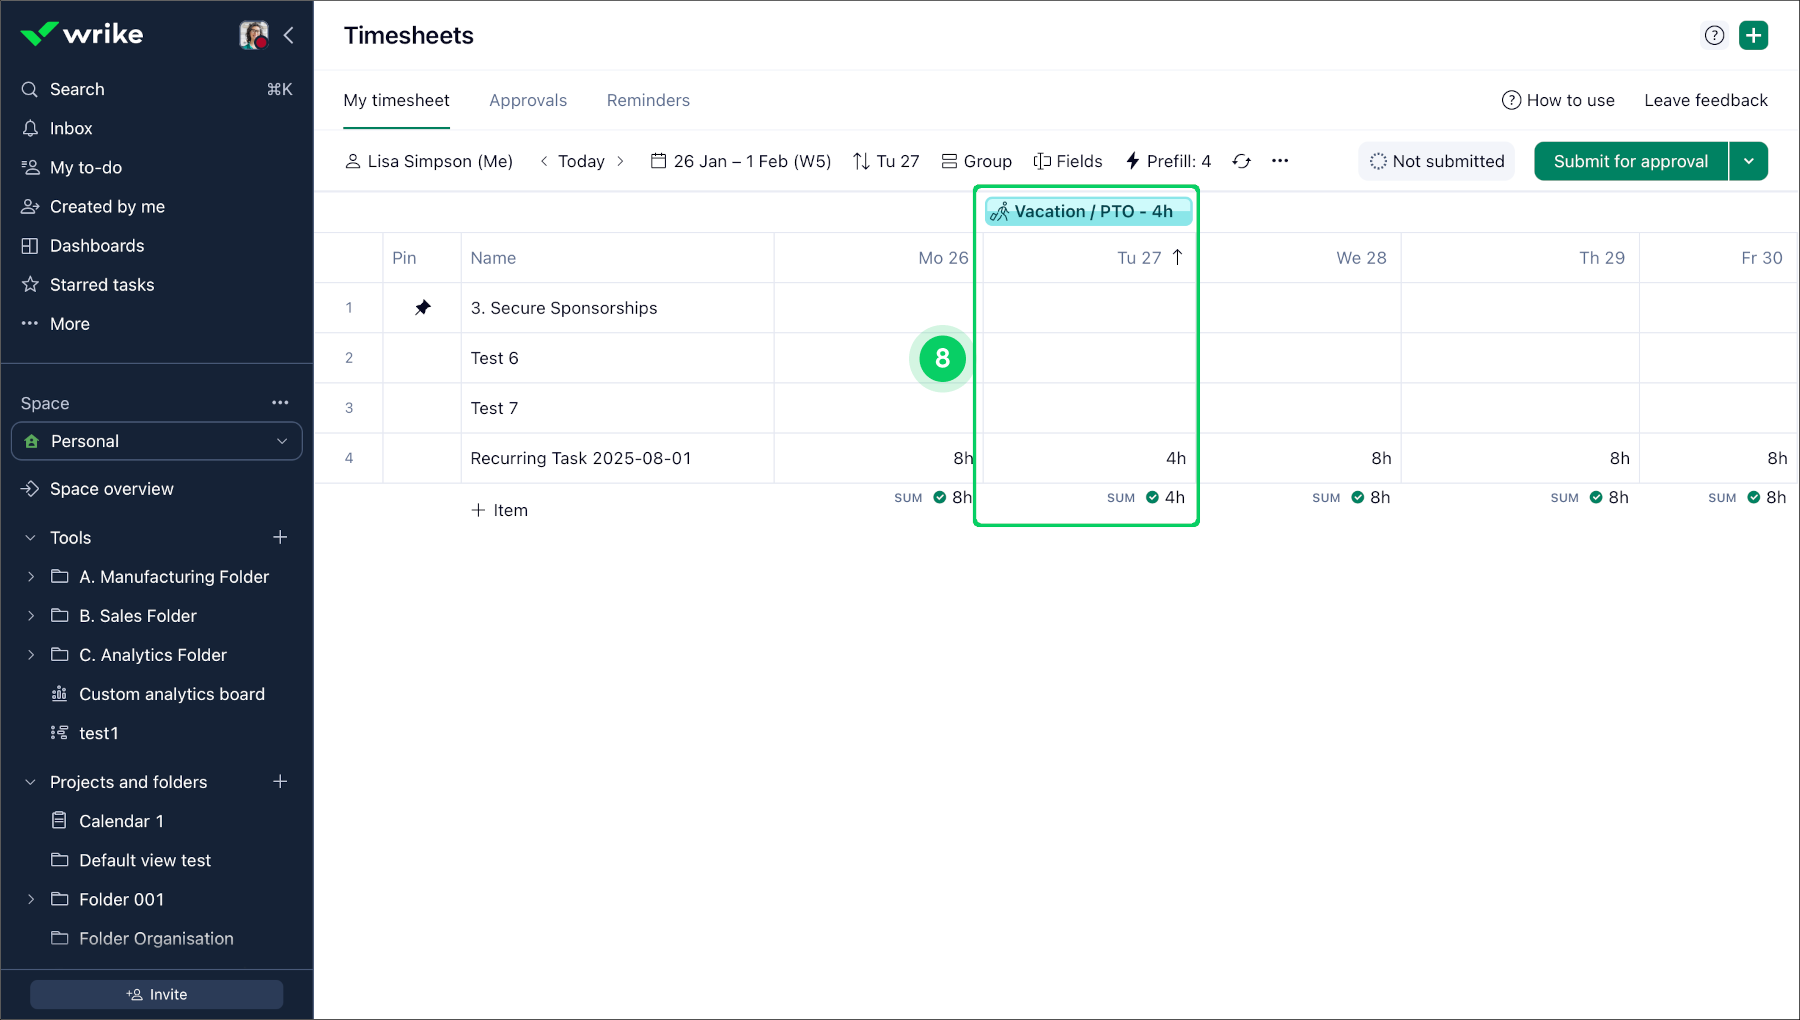Screen dimensions: 1800x1020
Task: Add a new tool with plus icon
Action: (280, 538)
